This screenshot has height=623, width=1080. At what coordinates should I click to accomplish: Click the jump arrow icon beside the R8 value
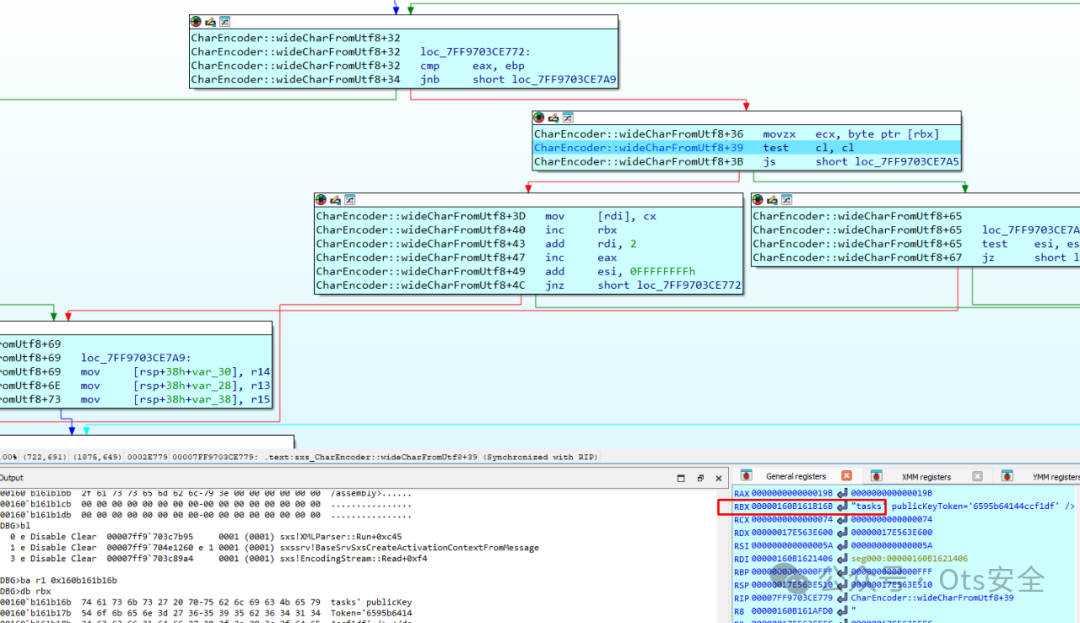pos(842,611)
